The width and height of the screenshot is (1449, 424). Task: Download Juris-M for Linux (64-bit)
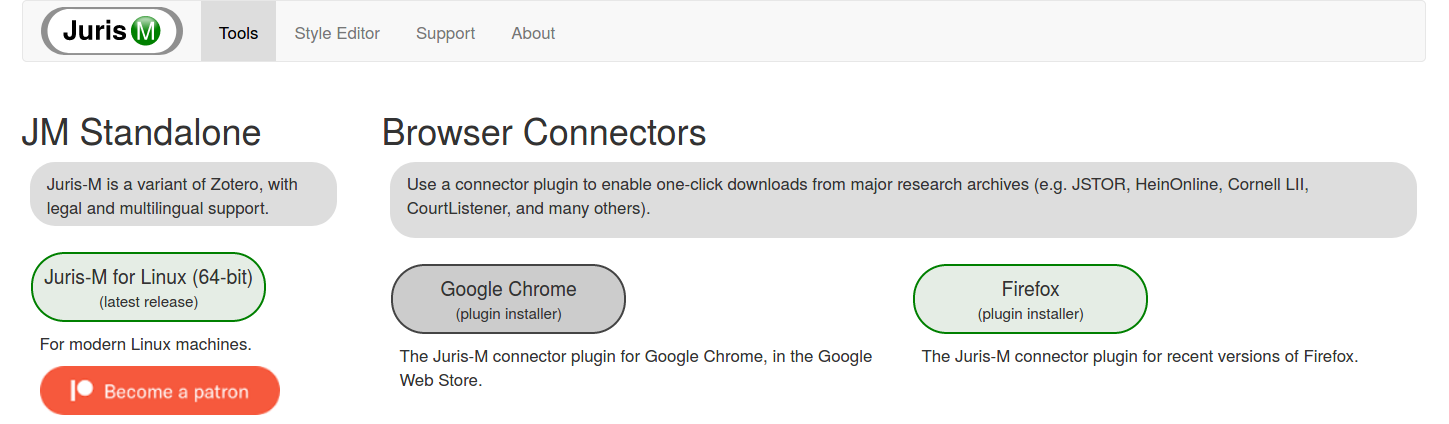(149, 287)
